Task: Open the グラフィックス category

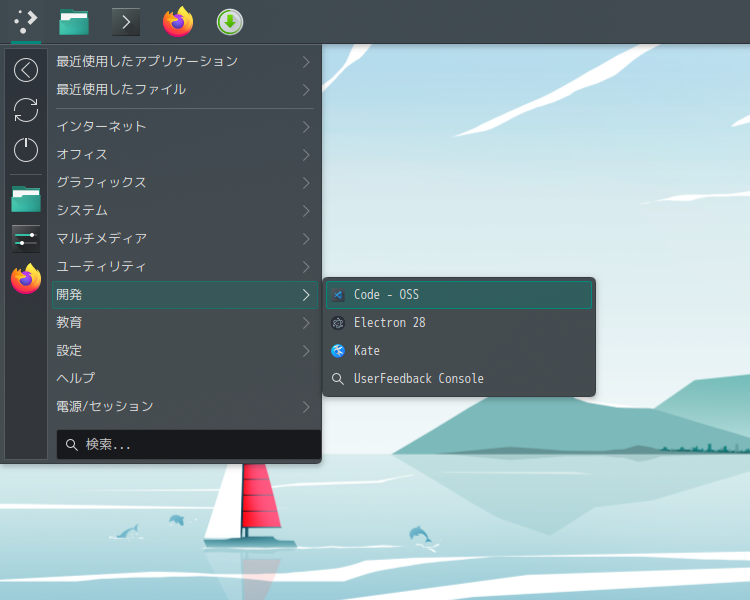Action: [x=184, y=183]
